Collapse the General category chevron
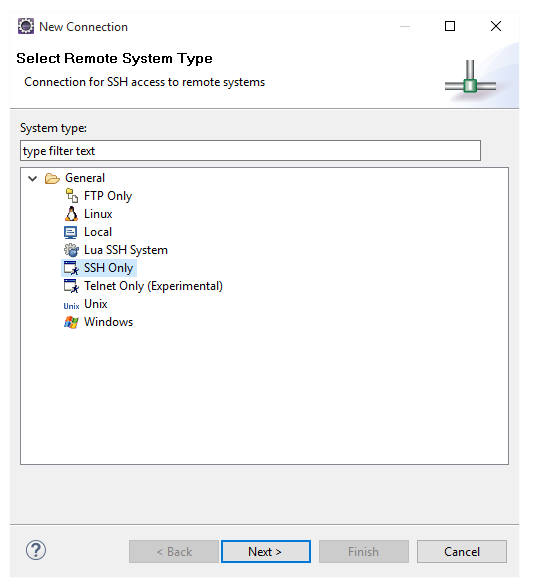This screenshot has height=587, width=533. [33, 179]
